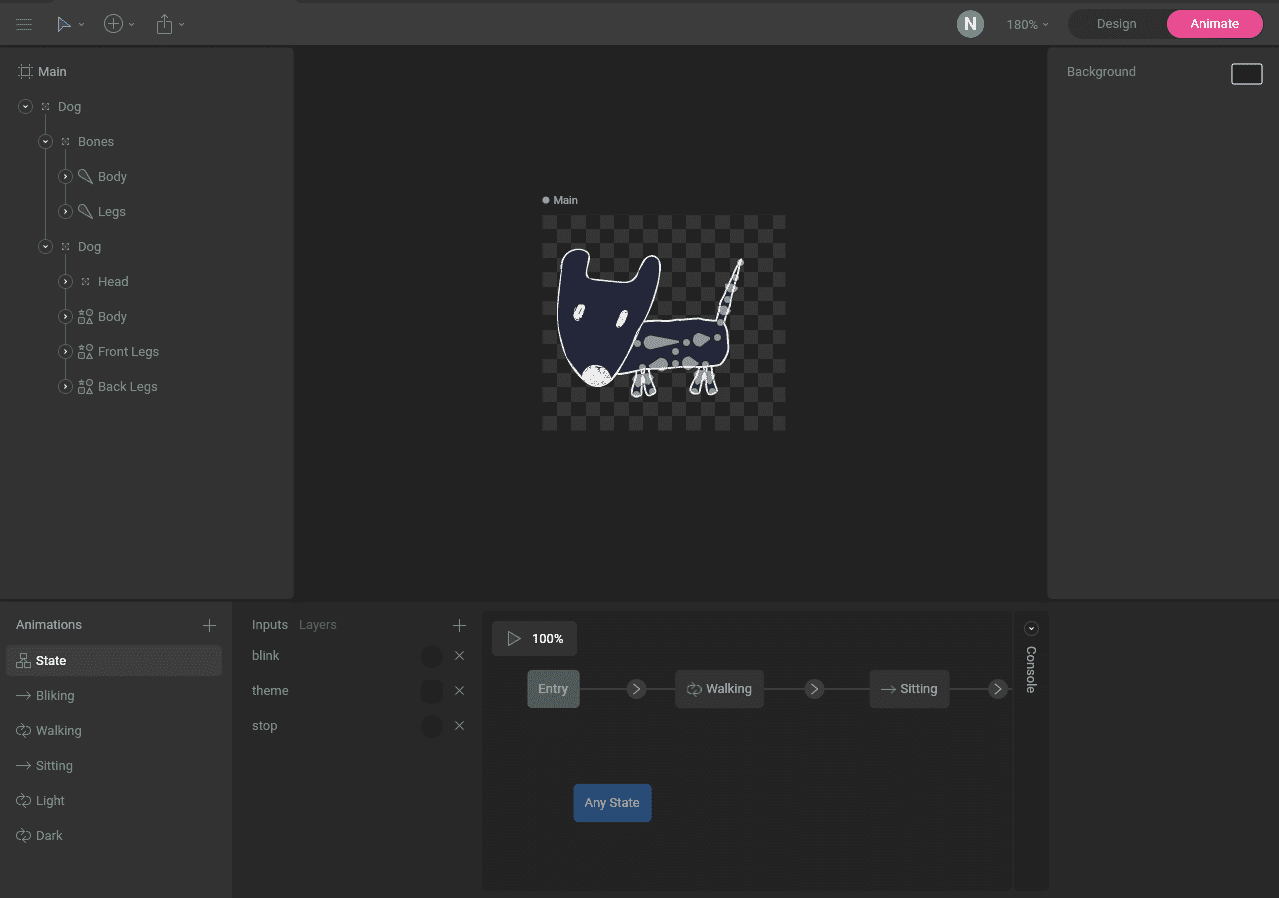Click the Front Legs shape icon
The height and width of the screenshot is (898, 1279).
click(x=85, y=352)
